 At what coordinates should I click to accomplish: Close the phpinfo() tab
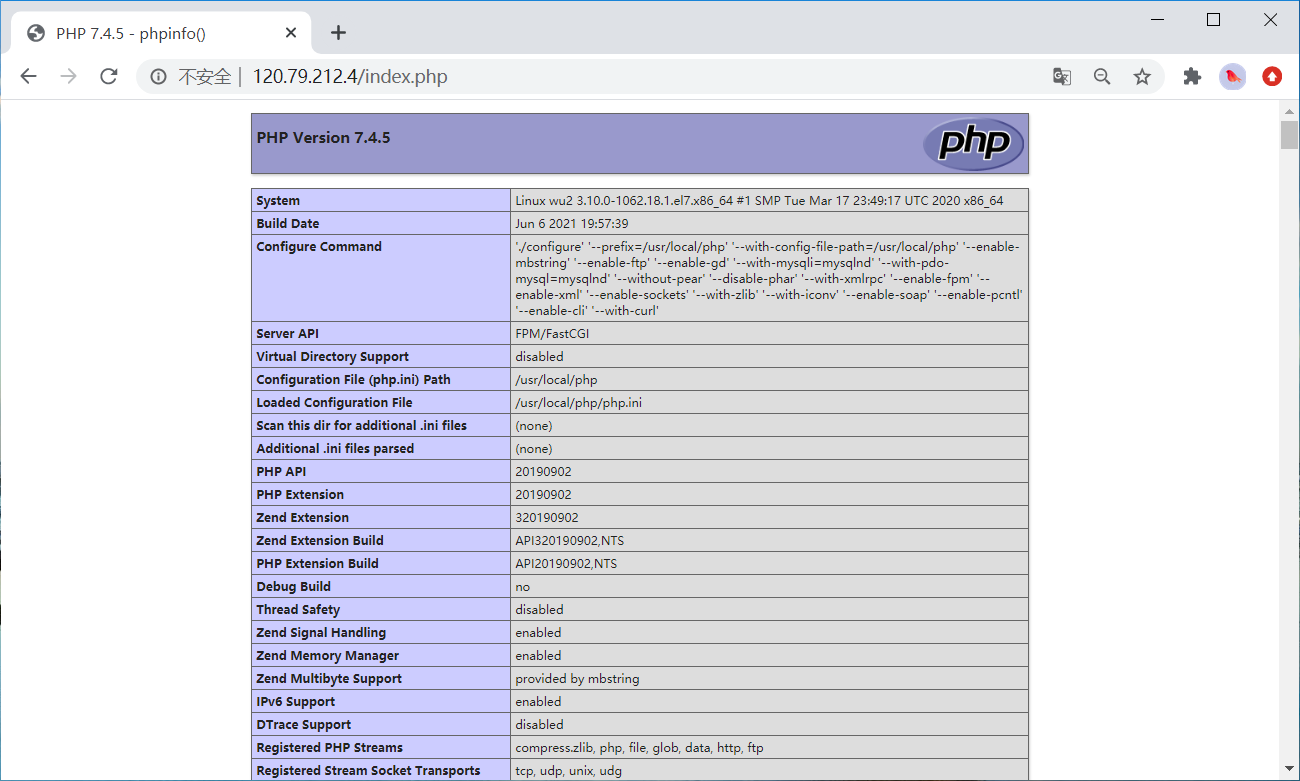291,33
